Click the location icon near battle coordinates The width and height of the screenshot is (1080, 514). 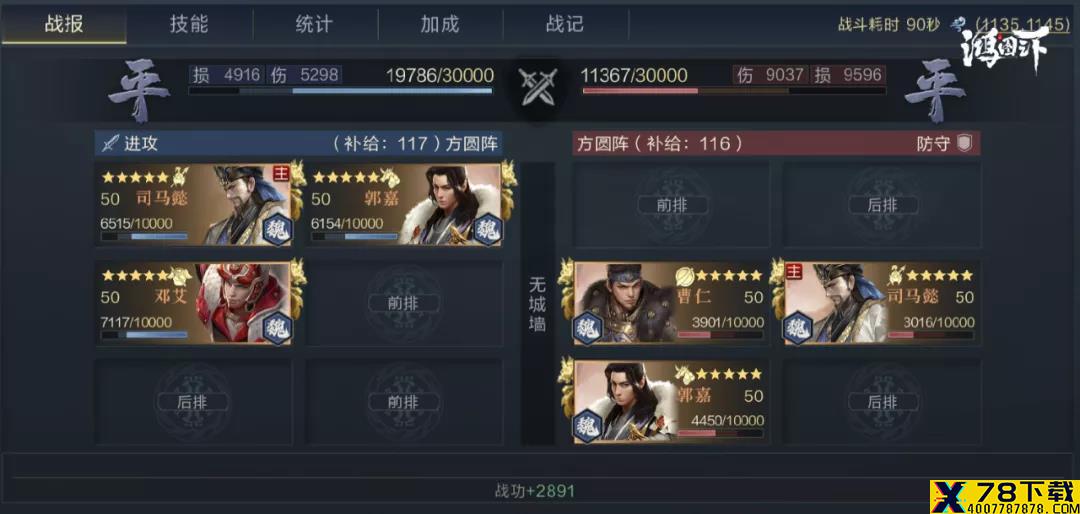click(957, 25)
